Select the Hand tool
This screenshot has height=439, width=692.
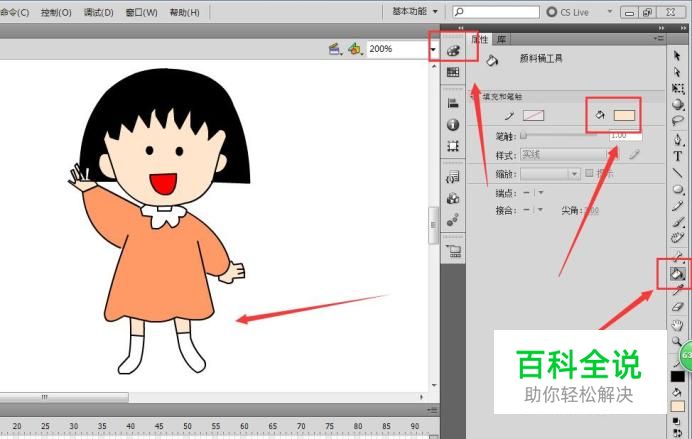click(677, 326)
